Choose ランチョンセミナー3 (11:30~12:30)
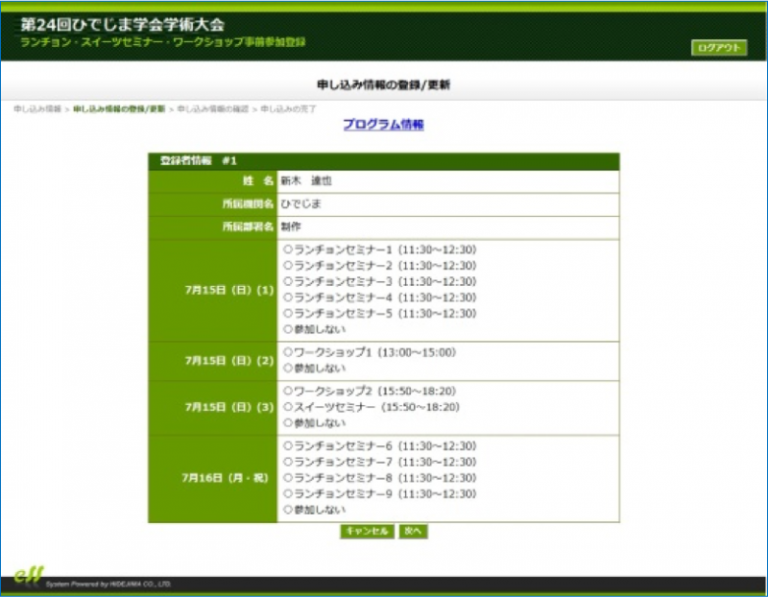The height and width of the screenshot is (597, 768). 288,282
